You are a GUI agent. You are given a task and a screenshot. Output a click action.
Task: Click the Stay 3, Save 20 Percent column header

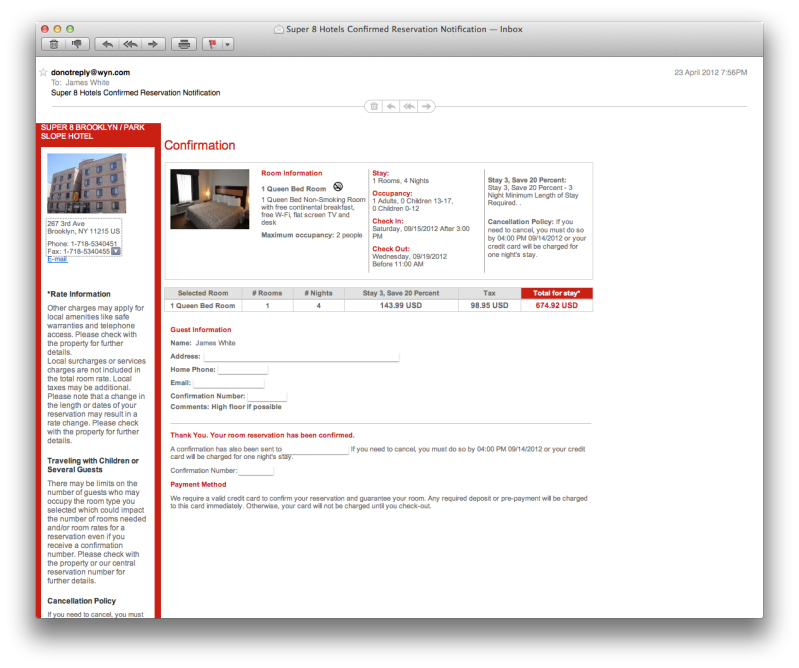tap(401, 293)
